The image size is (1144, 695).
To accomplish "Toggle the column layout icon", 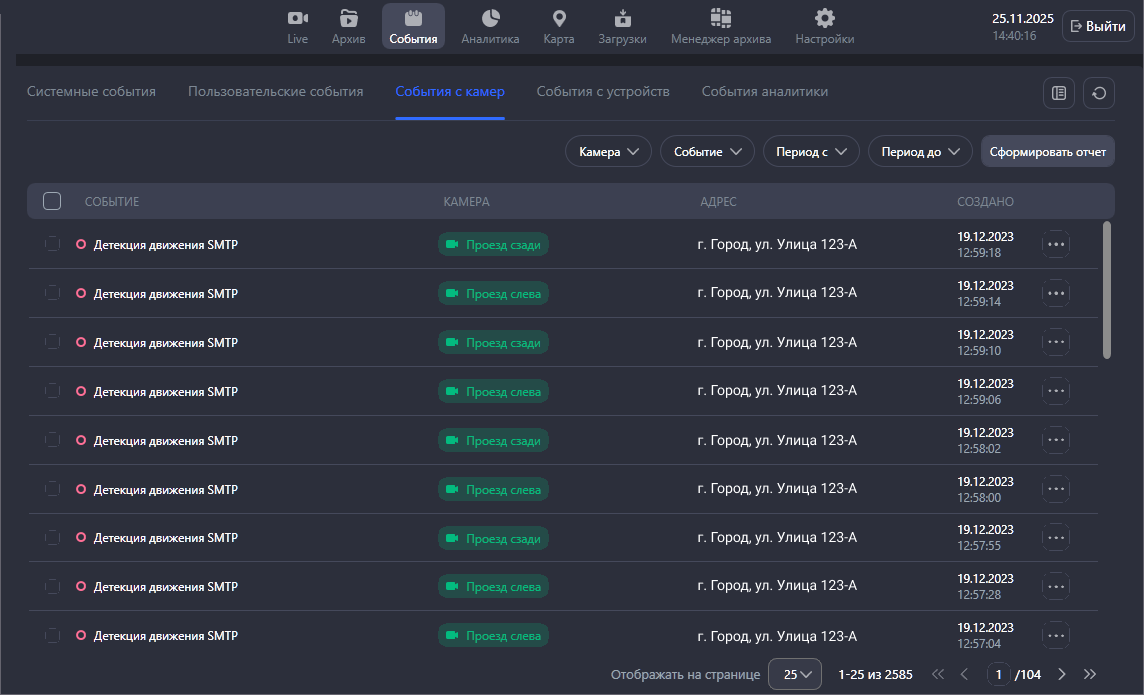I will 1058,93.
